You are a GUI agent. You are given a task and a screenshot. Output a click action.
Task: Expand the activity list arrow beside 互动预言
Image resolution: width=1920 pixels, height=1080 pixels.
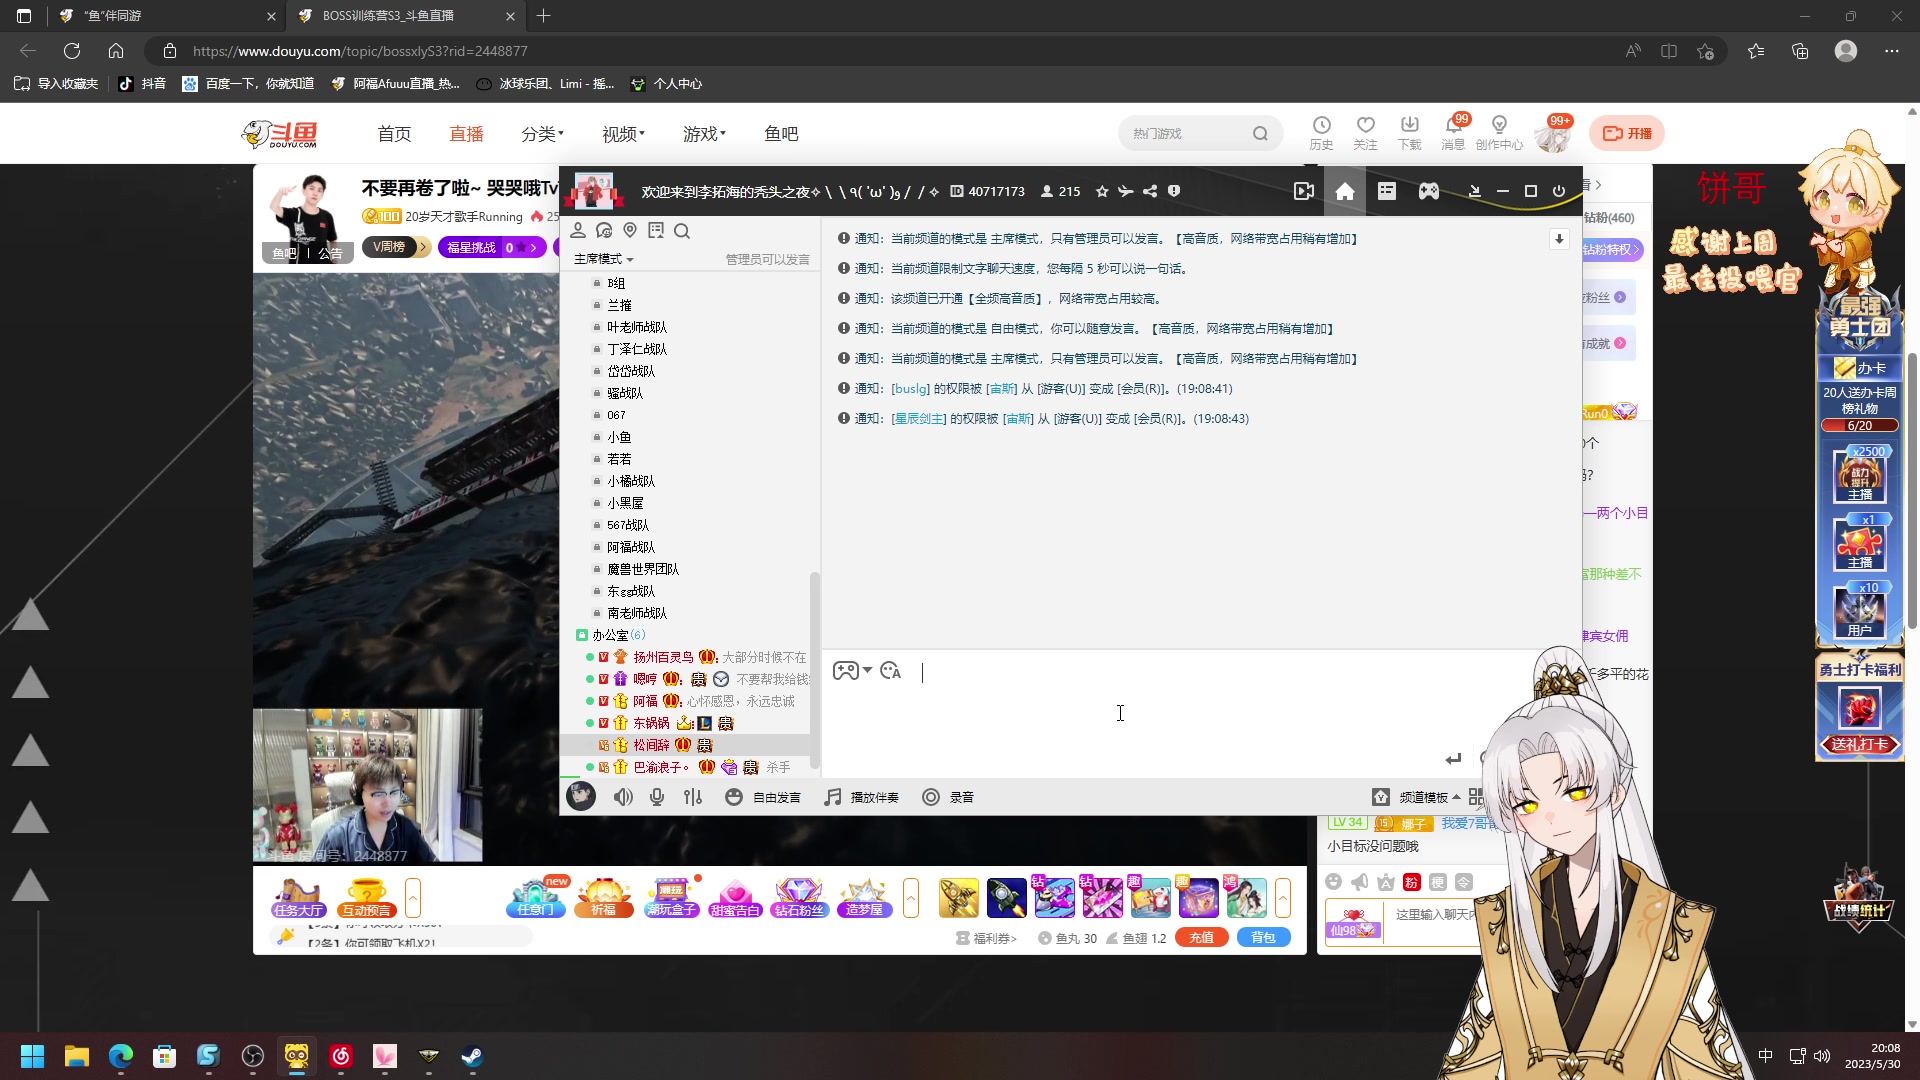click(x=413, y=897)
